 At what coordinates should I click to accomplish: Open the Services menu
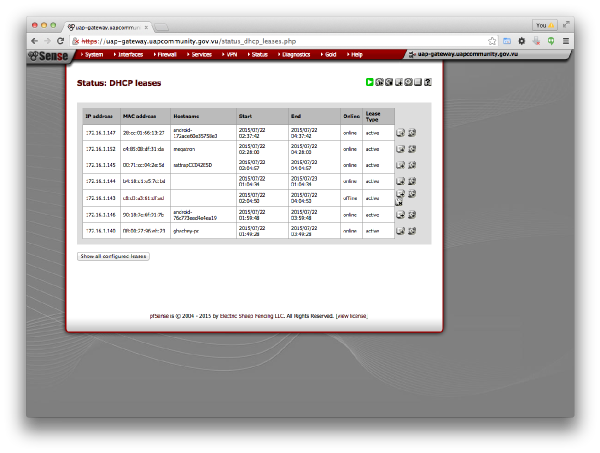[x=199, y=55]
